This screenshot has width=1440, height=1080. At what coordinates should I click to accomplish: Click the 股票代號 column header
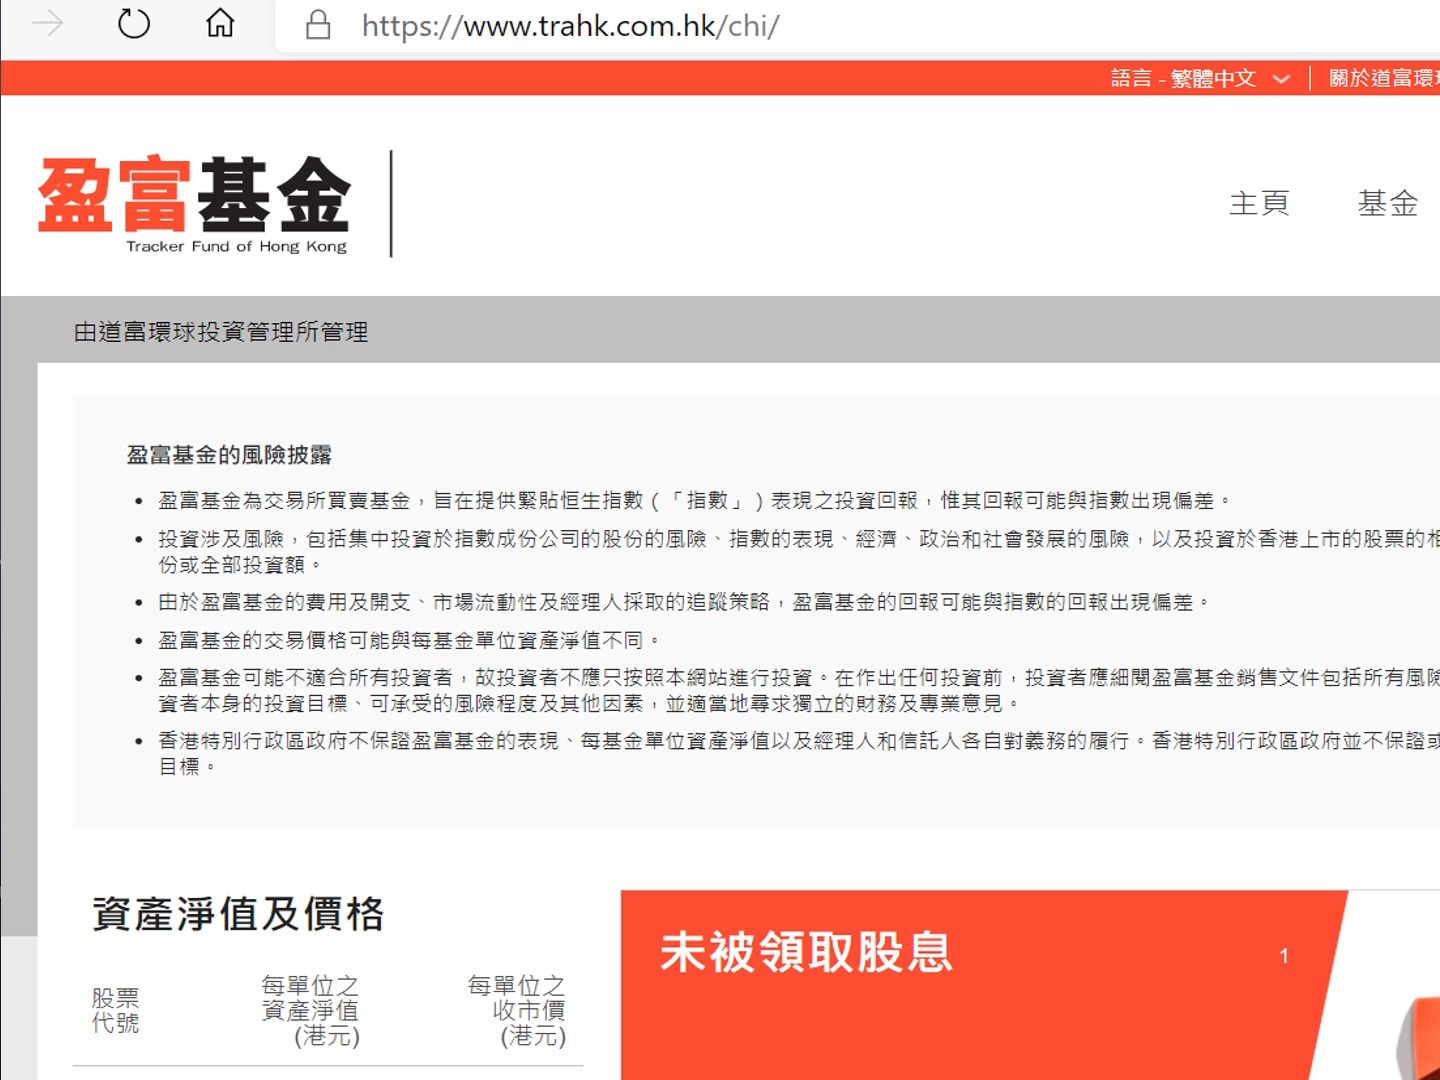pyautogui.click(x=115, y=1010)
